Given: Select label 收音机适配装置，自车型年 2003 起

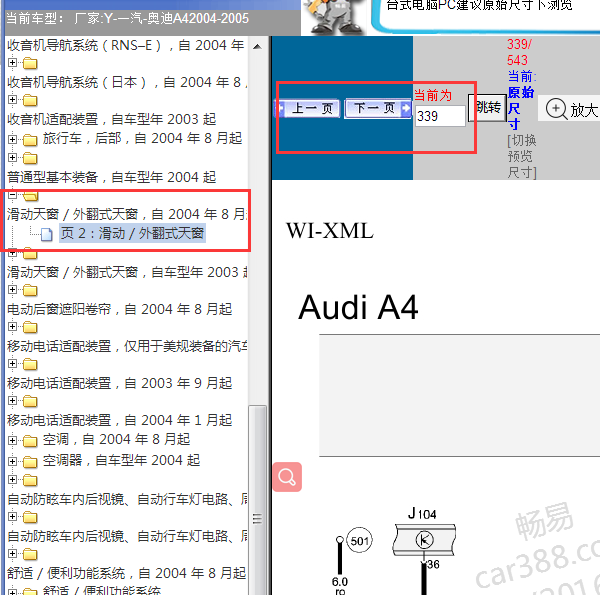Looking at the screenshot, I should (112, 119).
